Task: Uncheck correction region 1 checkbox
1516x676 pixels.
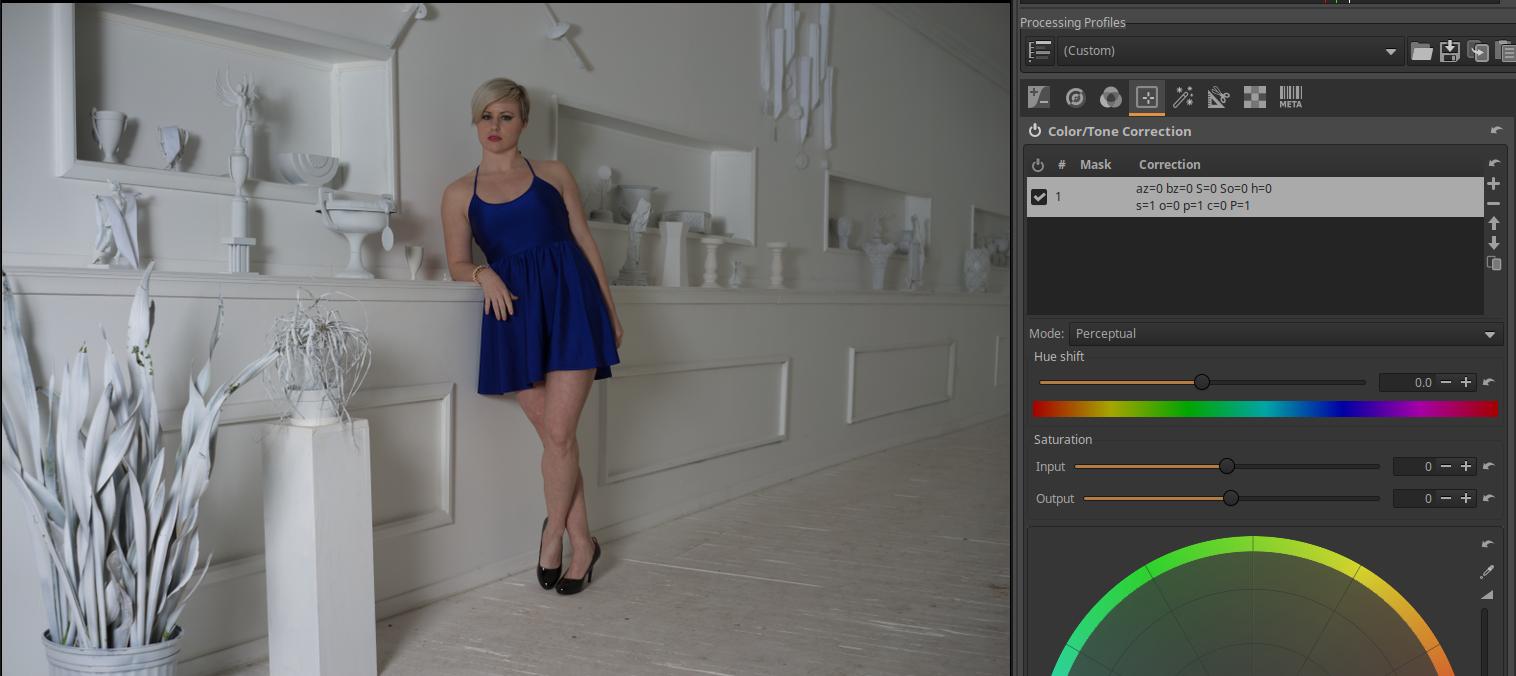Action: pos(1039,197)
